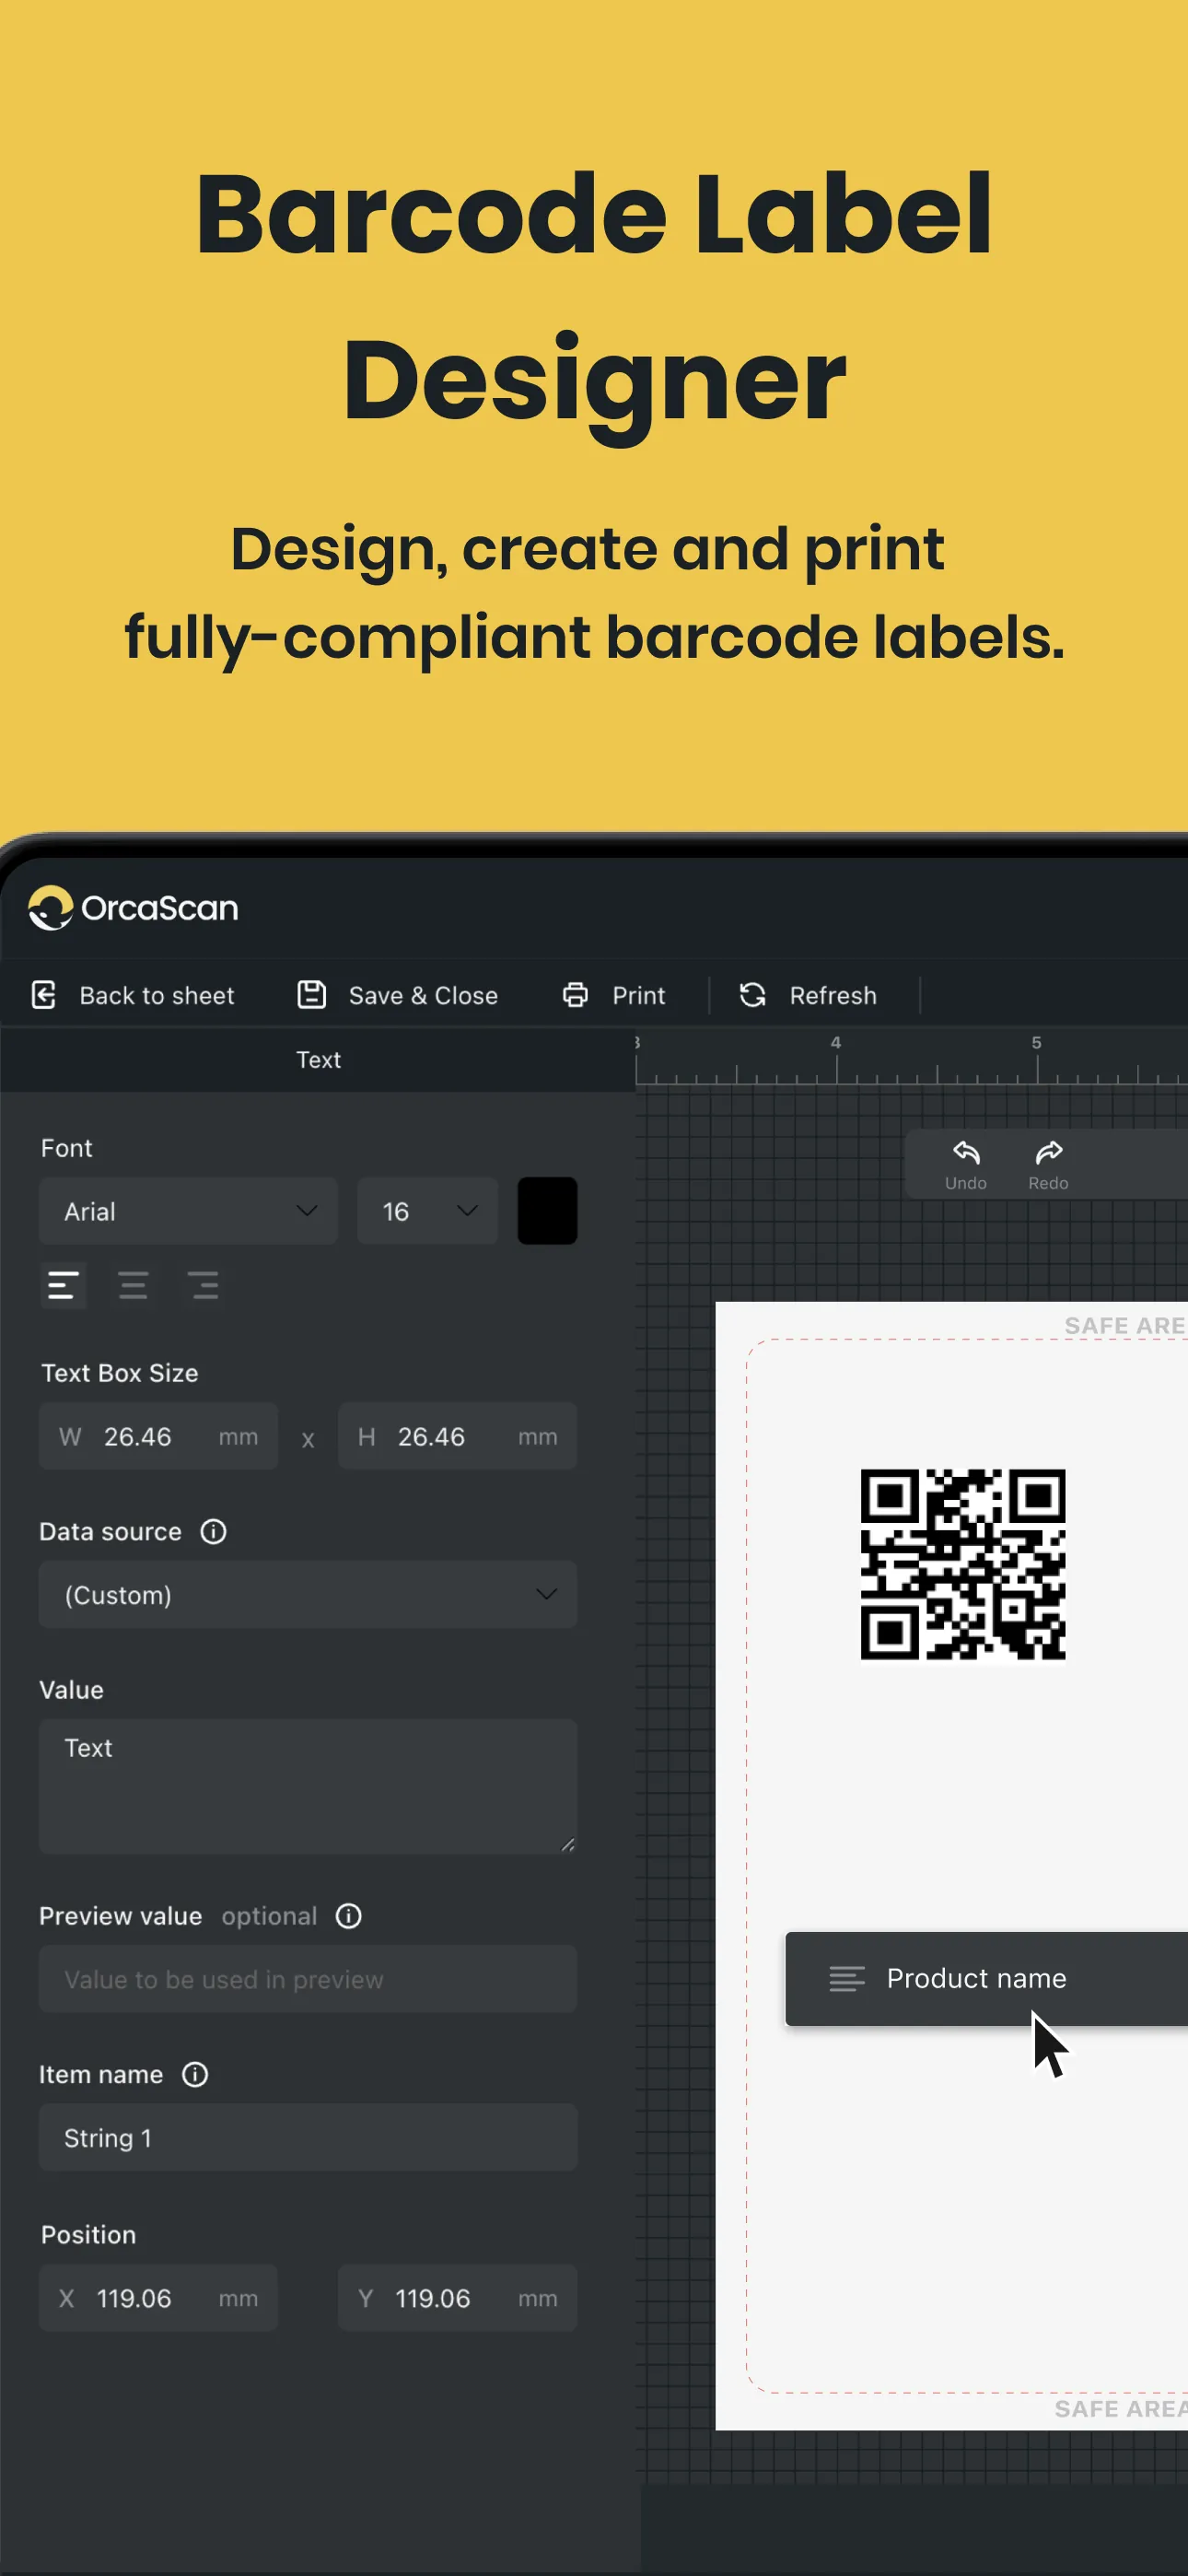The image size is (1188, 2576).
Task: Click into the Value text area
Action: pos(308,1786)
